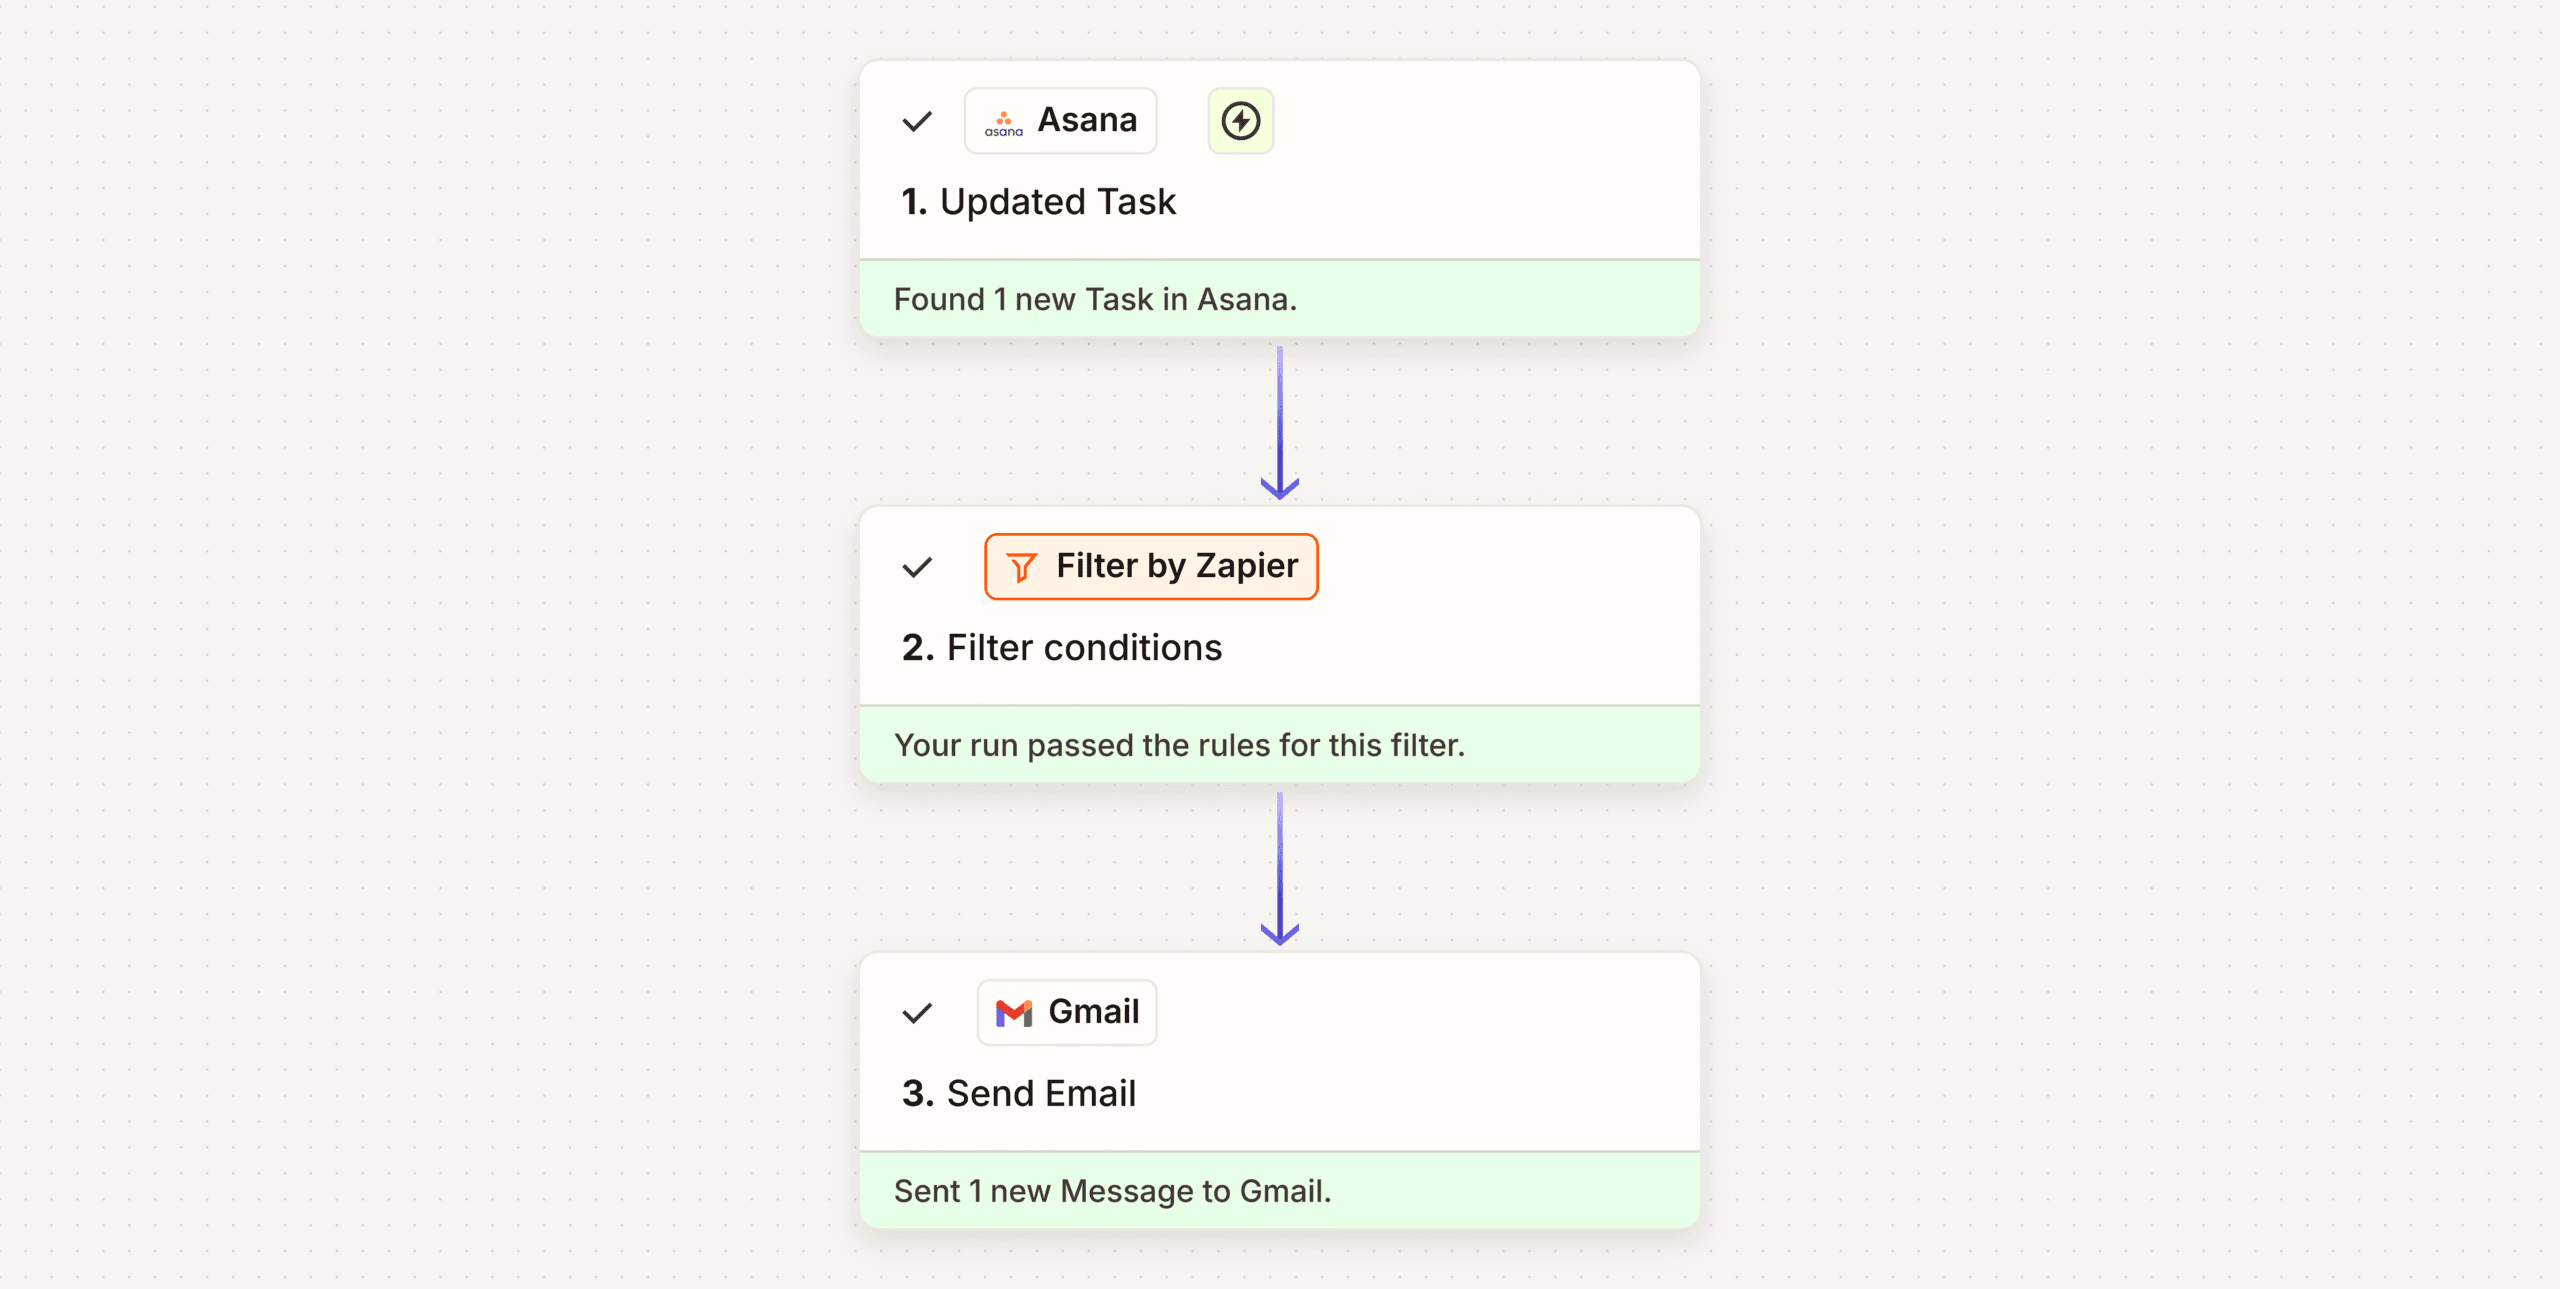Select step 1 Updated Task title

point(1038,201)
